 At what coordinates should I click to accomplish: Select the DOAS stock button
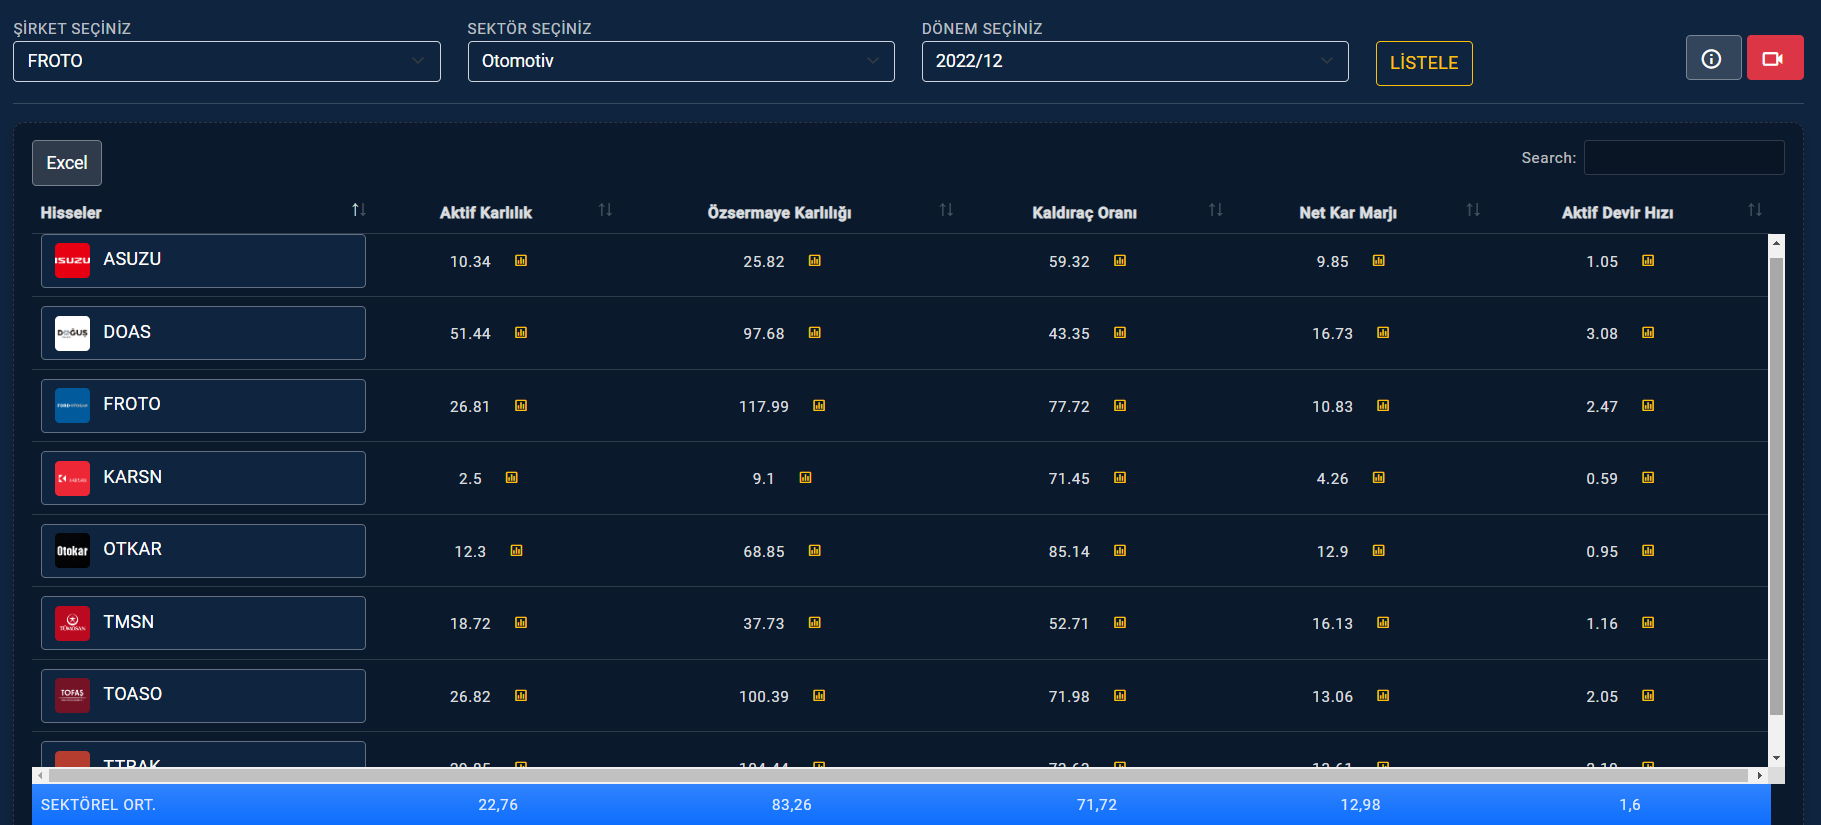(x=203, y=333)
